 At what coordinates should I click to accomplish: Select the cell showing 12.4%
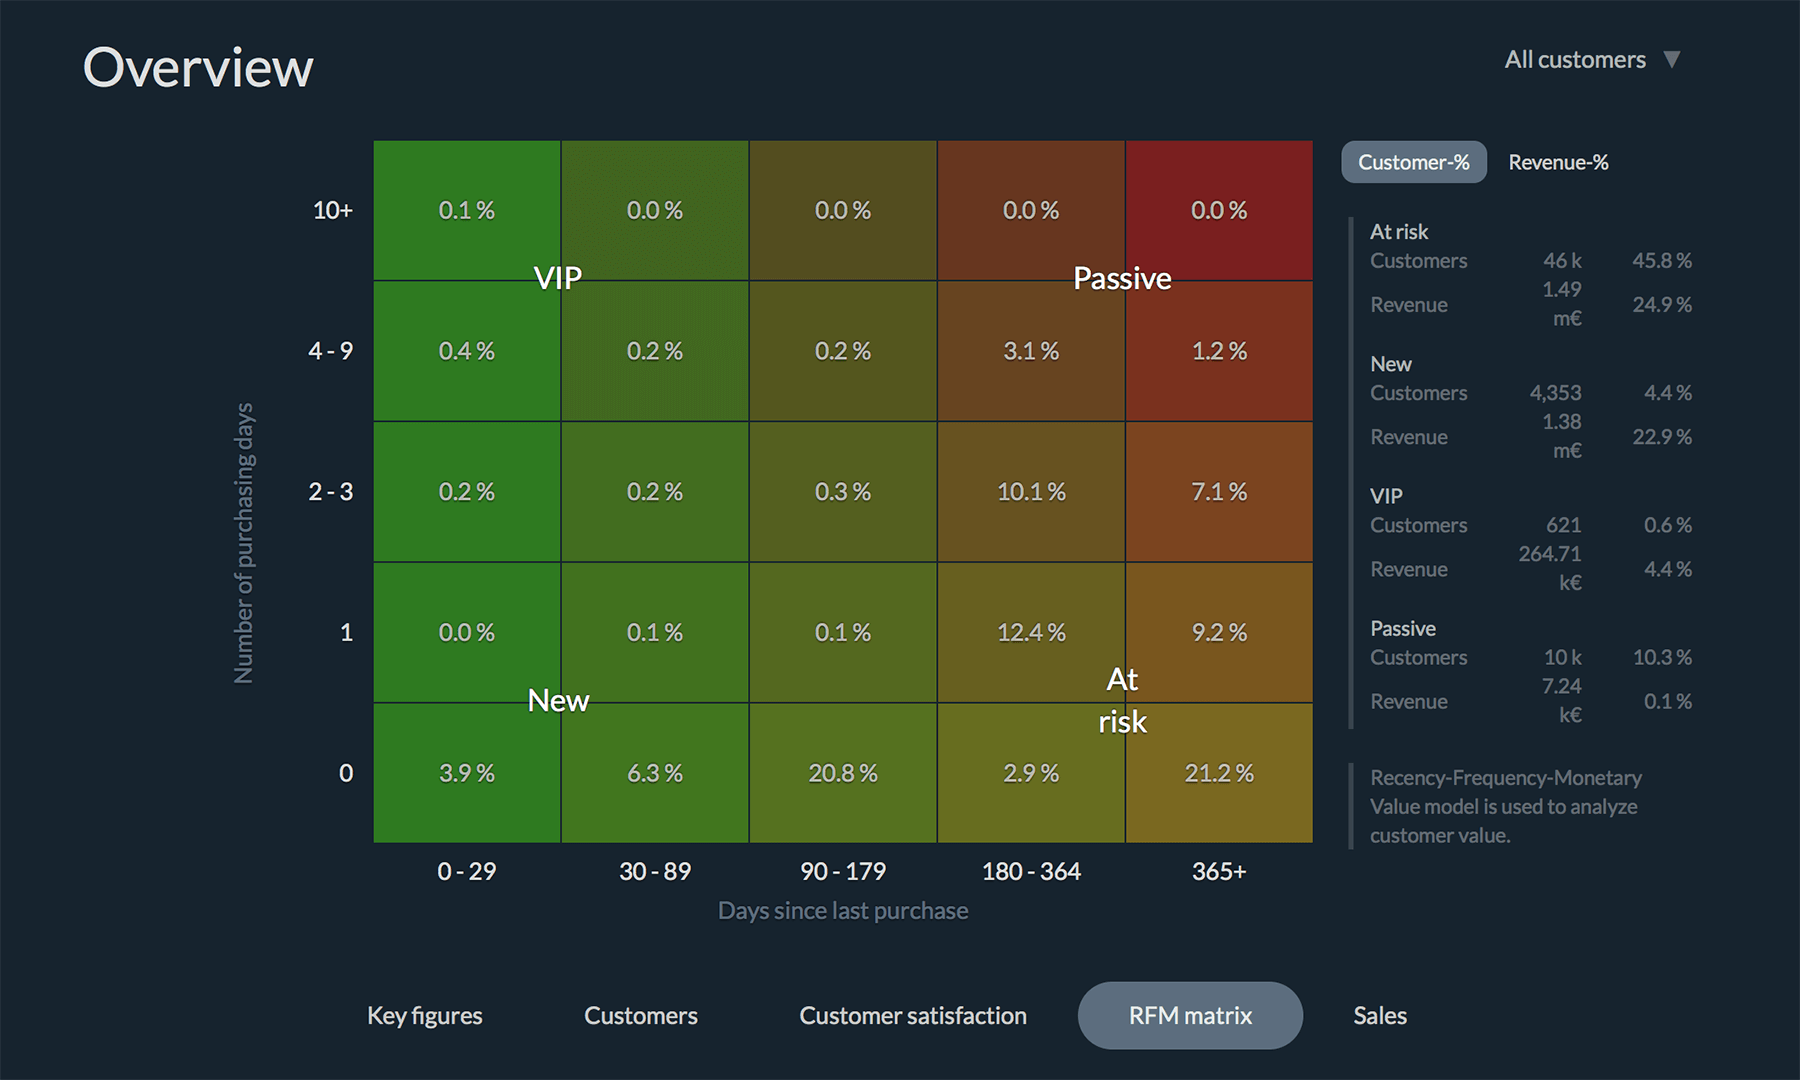coord(1031,632)
